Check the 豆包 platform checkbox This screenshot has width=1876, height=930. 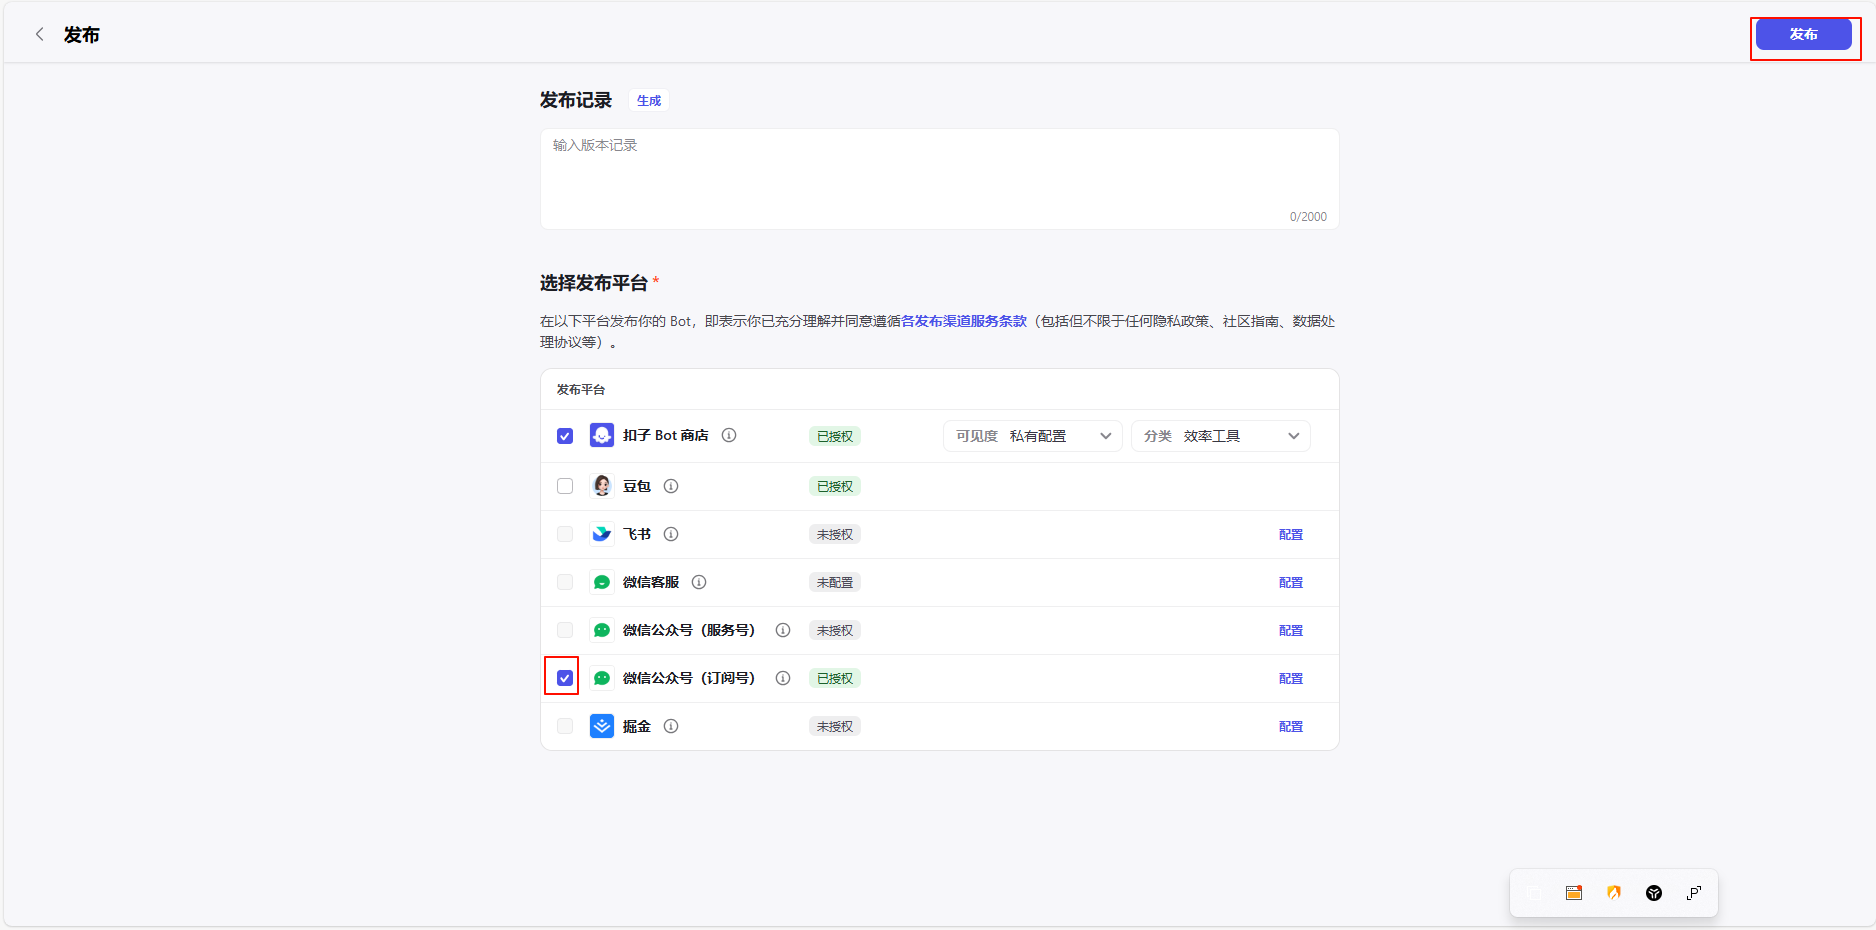pos(565,486)
